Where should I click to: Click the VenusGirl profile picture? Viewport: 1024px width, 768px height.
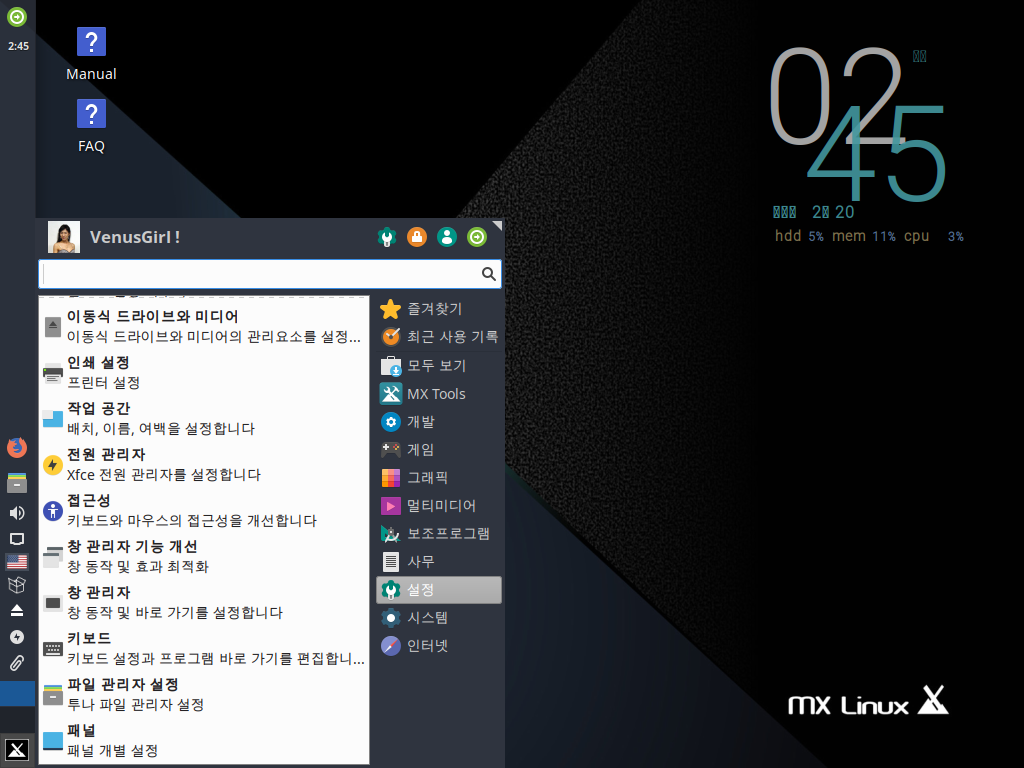click(x=64, y=236)
